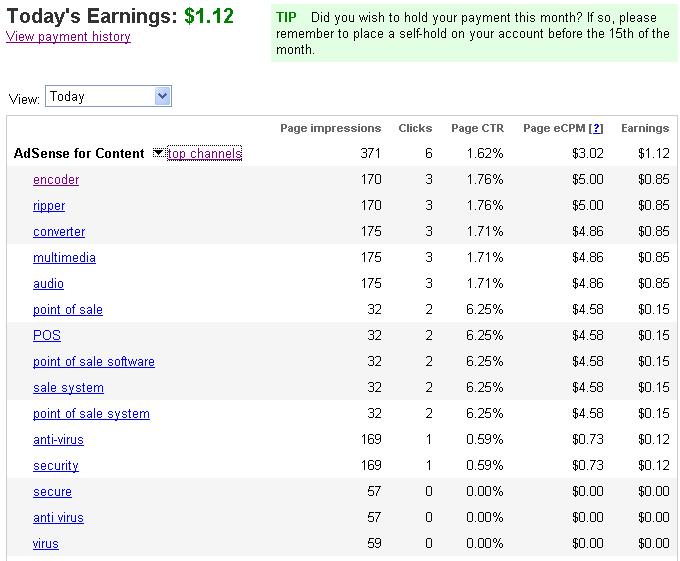Open the secure channel link
This screenshot has height=561, width=680.
52,492
